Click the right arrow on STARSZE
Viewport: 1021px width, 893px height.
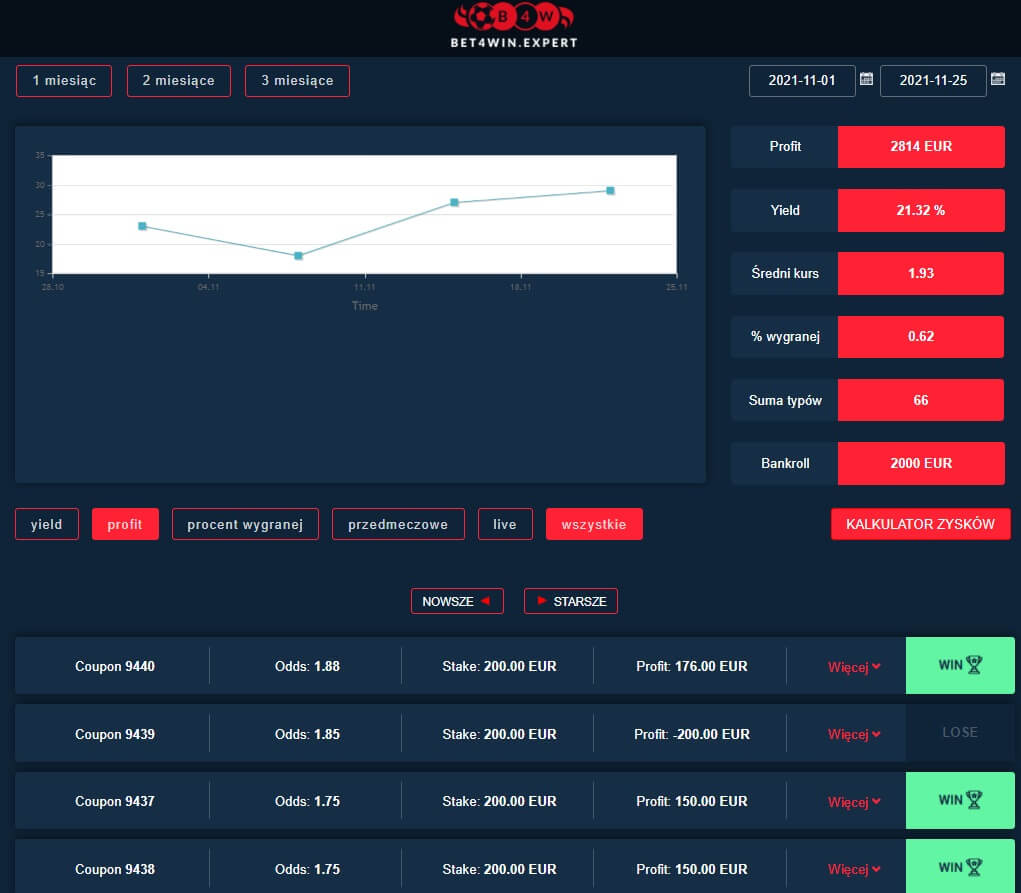(542, 601)
